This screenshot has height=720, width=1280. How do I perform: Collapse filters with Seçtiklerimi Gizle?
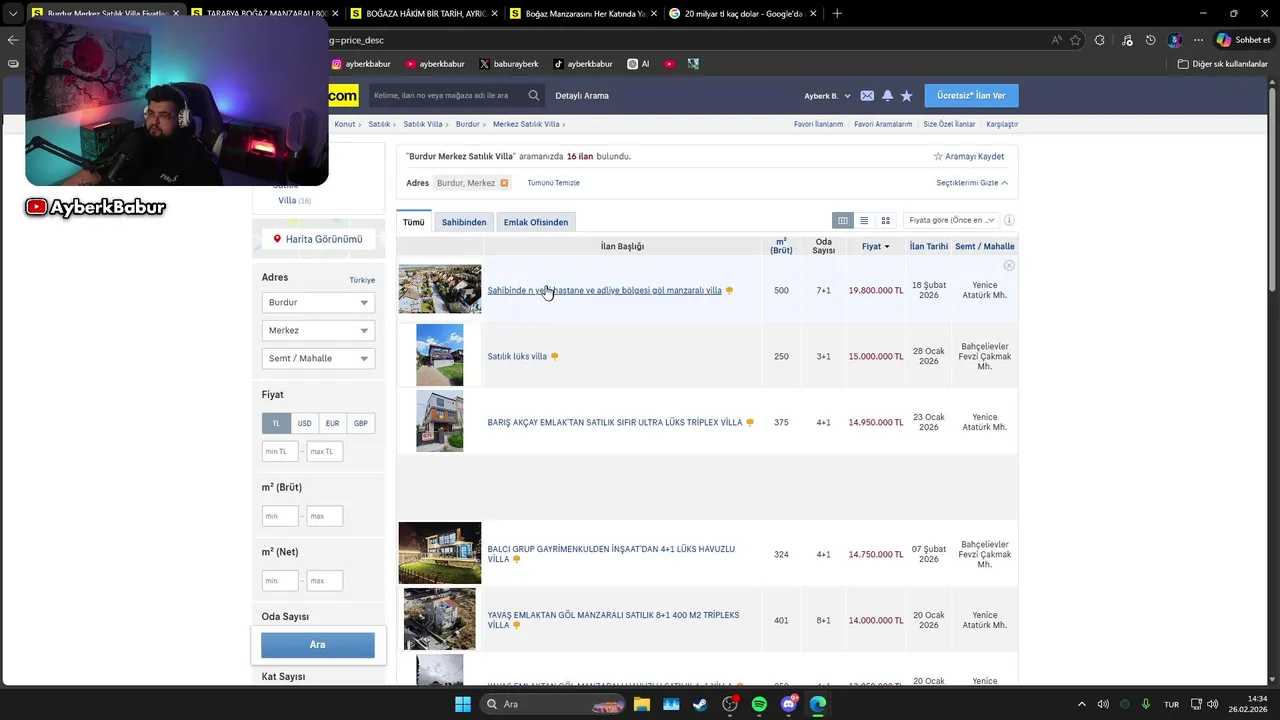point(972,183)
